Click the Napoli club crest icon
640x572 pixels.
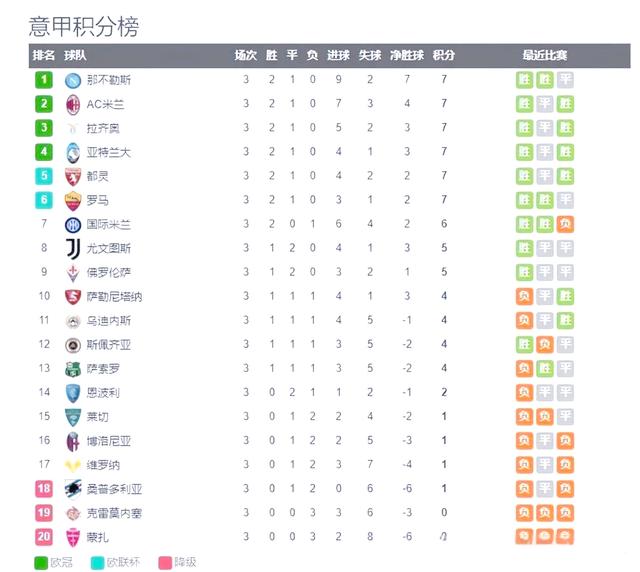[73, 80]
